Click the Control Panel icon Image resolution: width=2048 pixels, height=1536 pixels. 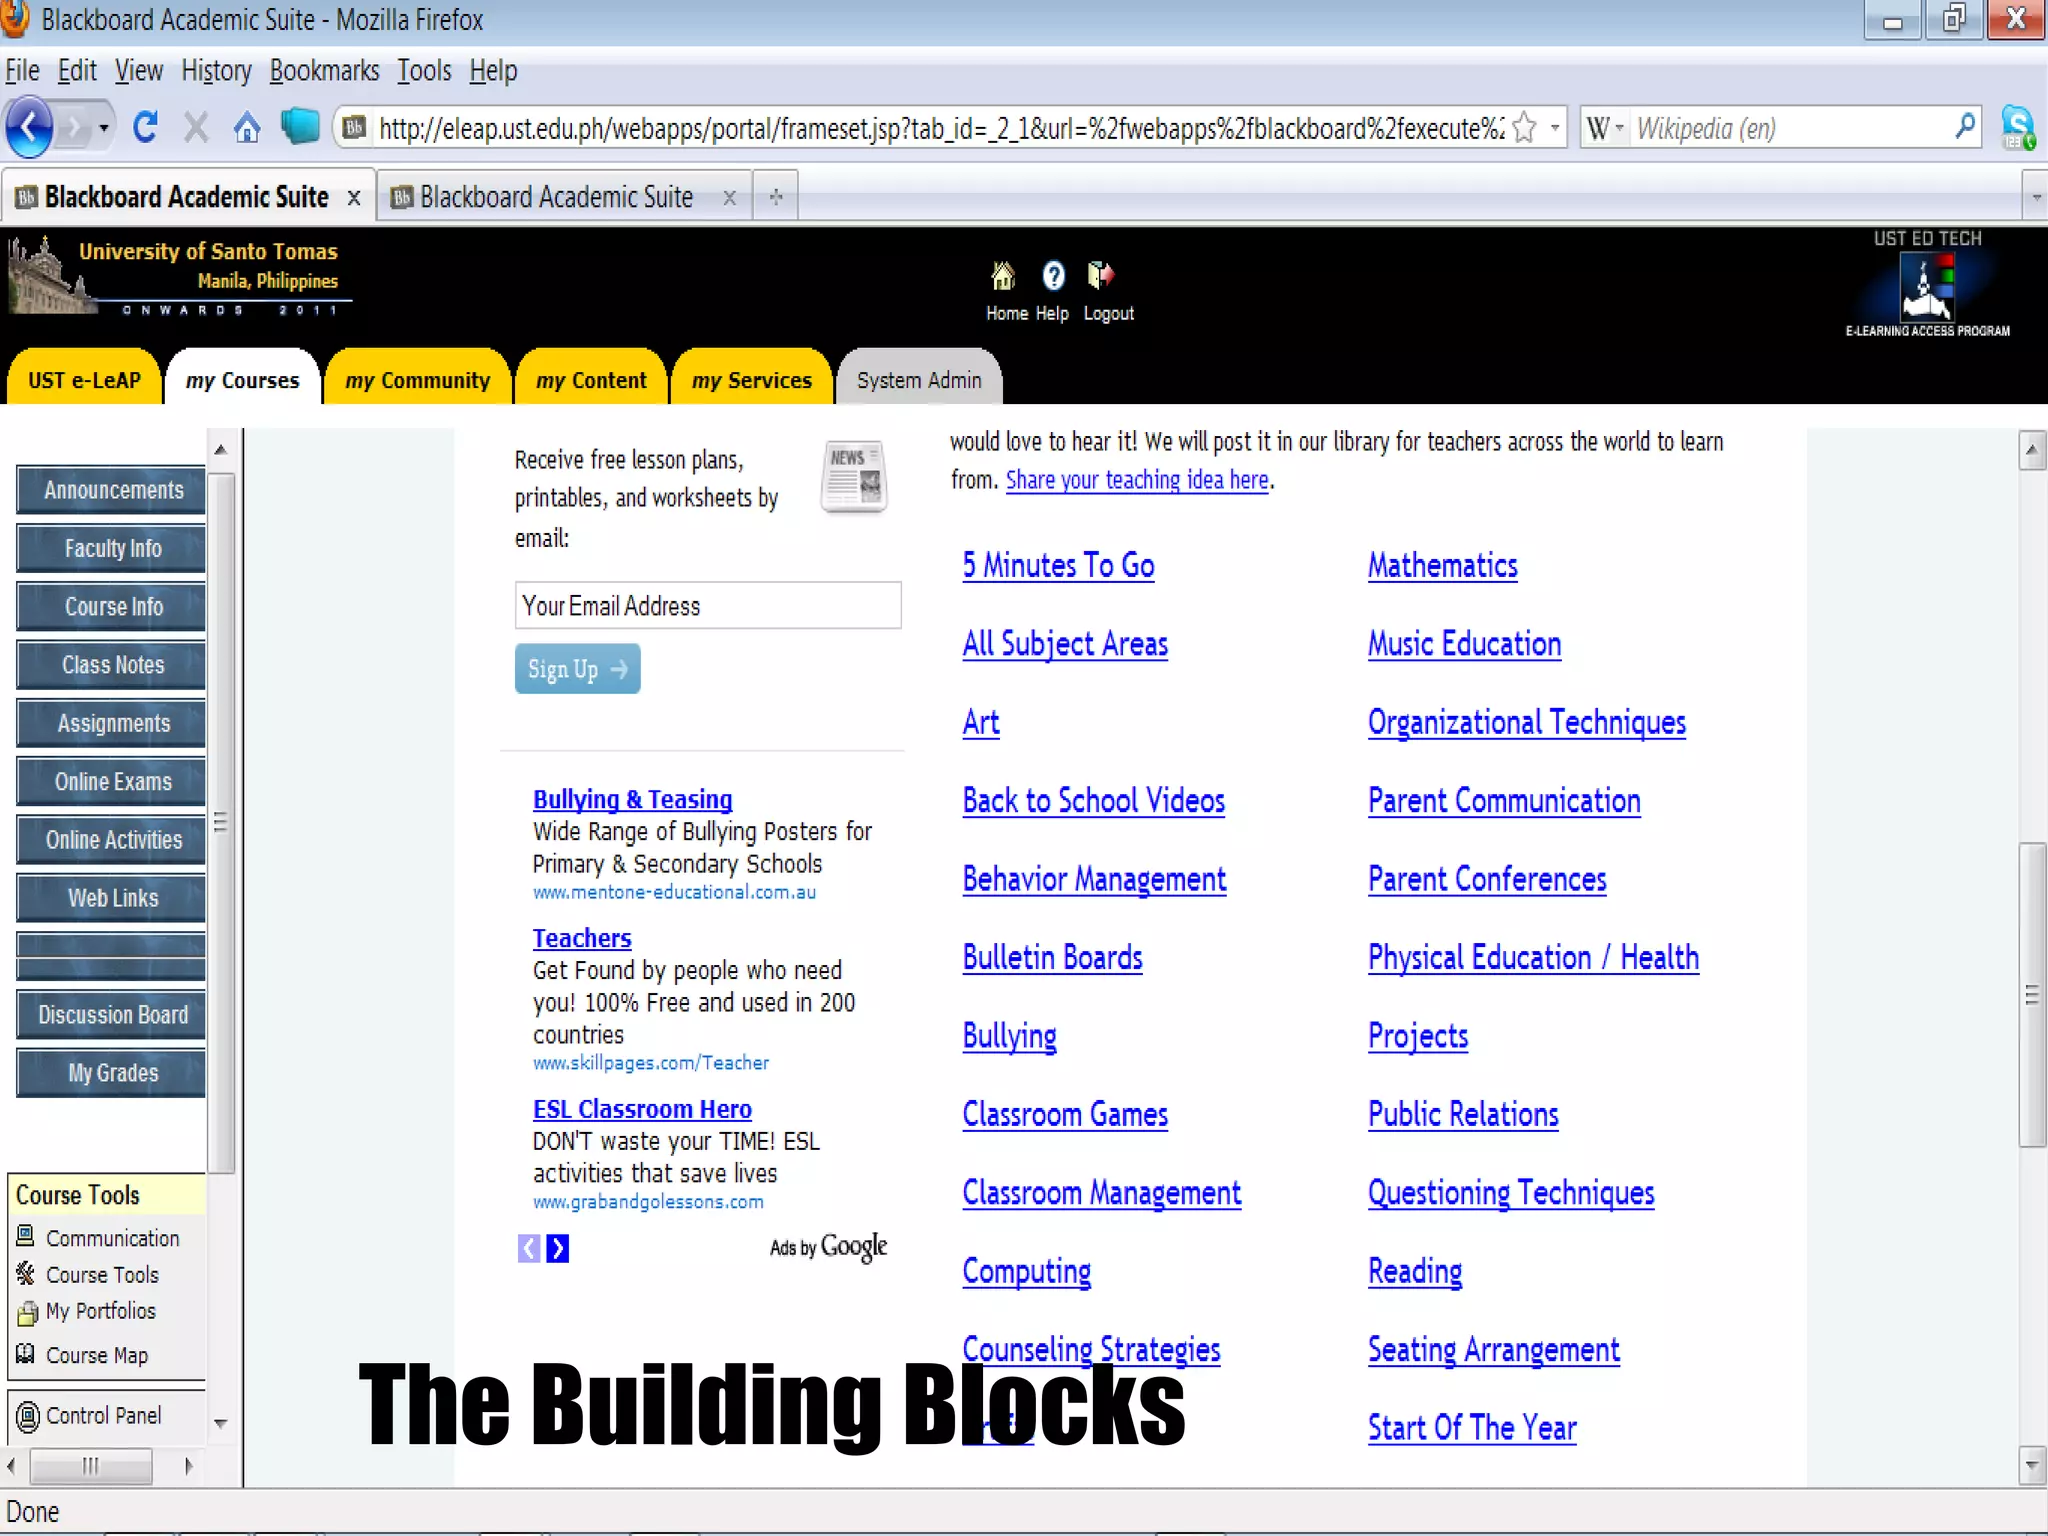tap(28, 1416)
